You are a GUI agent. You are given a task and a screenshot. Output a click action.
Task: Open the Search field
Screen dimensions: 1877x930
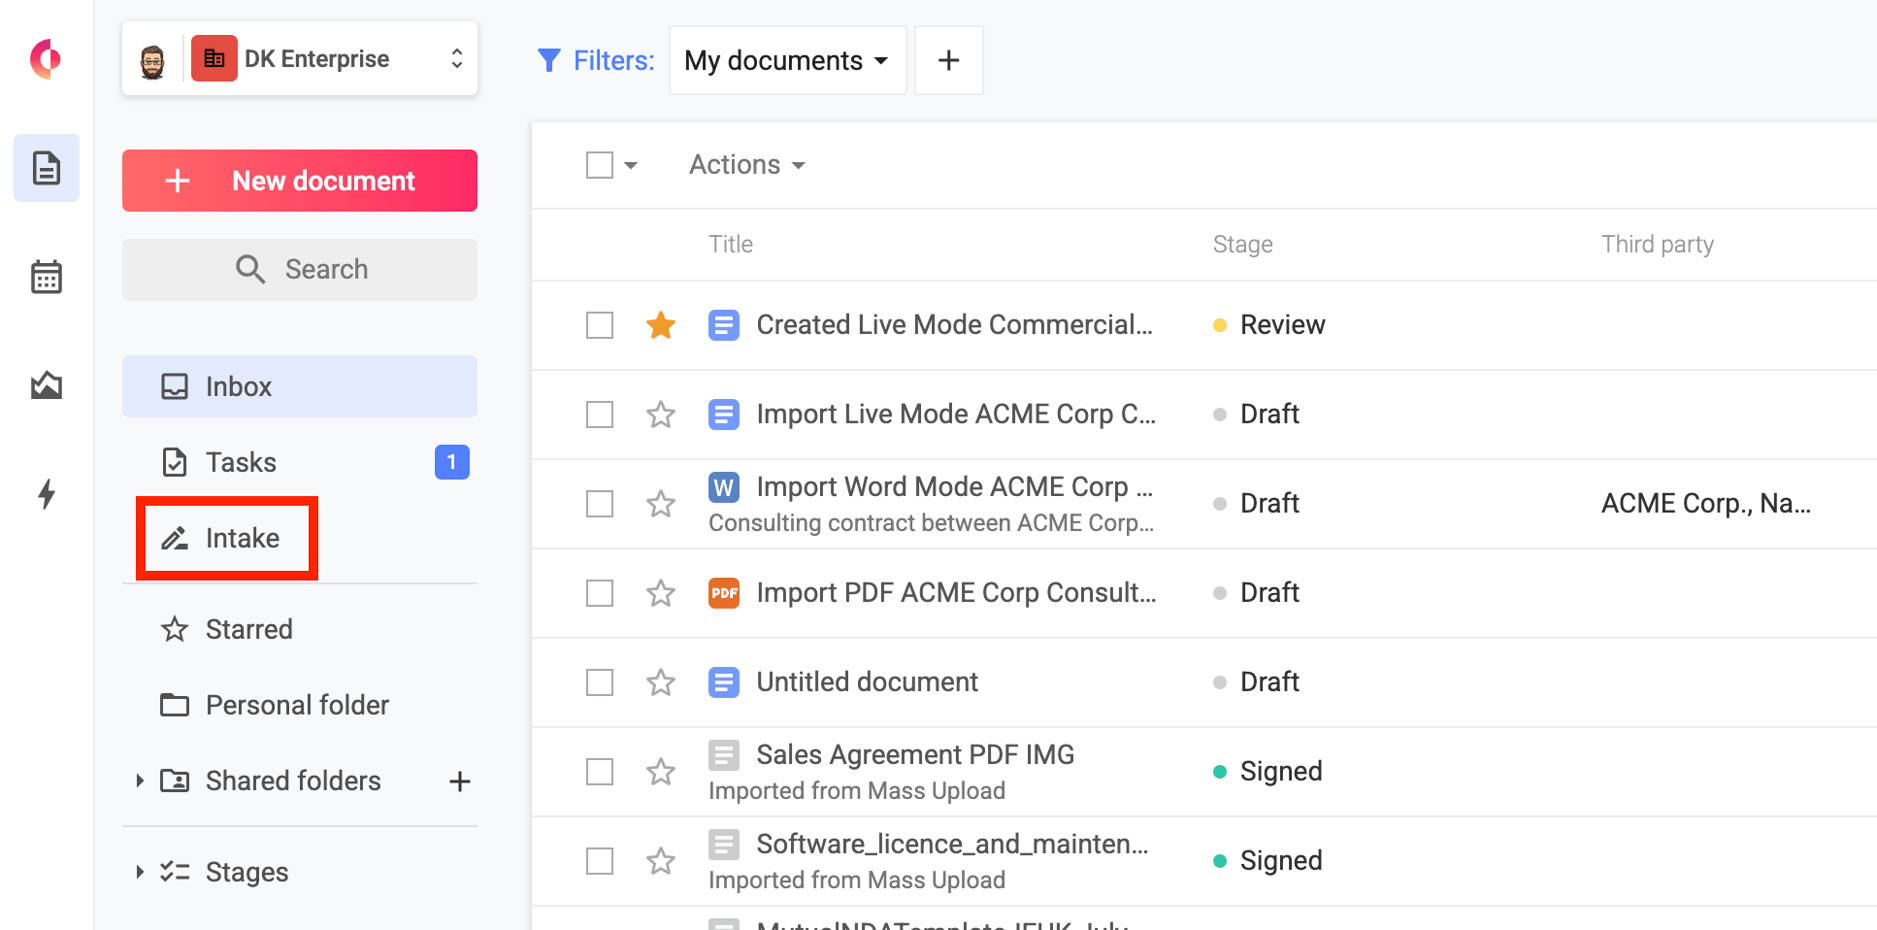click(299, 269)
